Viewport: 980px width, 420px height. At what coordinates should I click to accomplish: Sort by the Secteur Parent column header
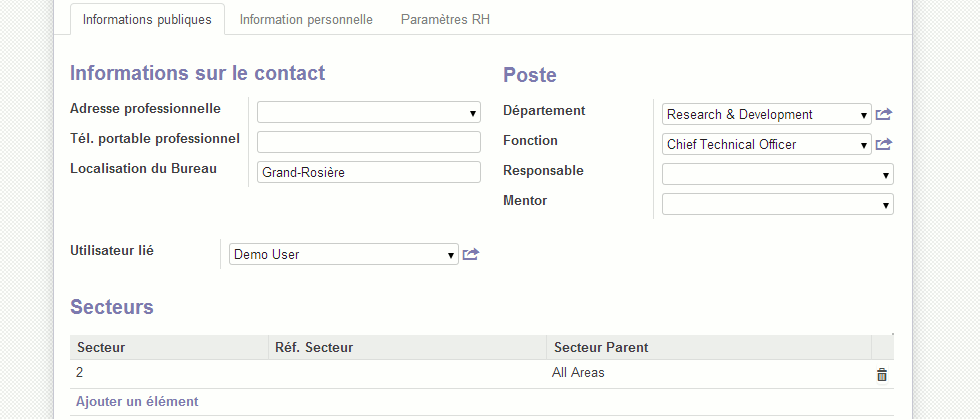click(x=709, y=348)
